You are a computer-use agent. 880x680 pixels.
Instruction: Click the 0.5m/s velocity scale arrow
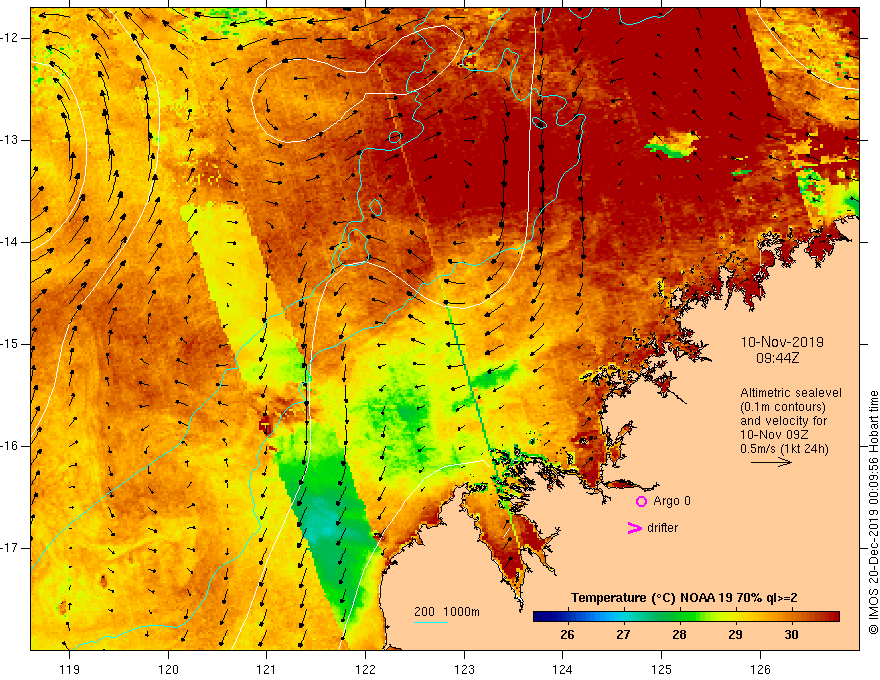coord(772,462)
